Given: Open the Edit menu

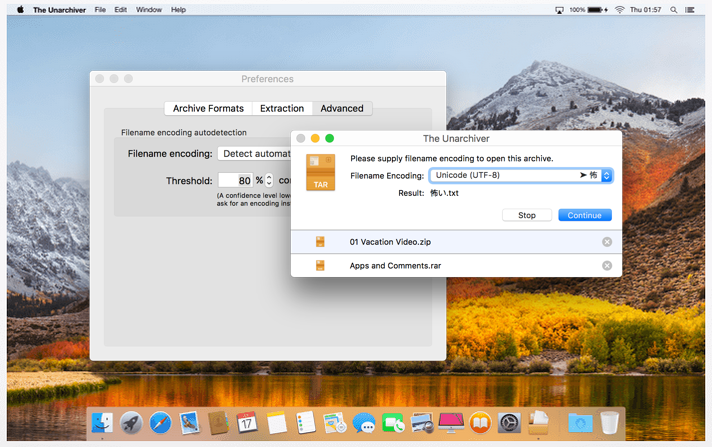Looking at the screenshot, I should click(120, 10).
